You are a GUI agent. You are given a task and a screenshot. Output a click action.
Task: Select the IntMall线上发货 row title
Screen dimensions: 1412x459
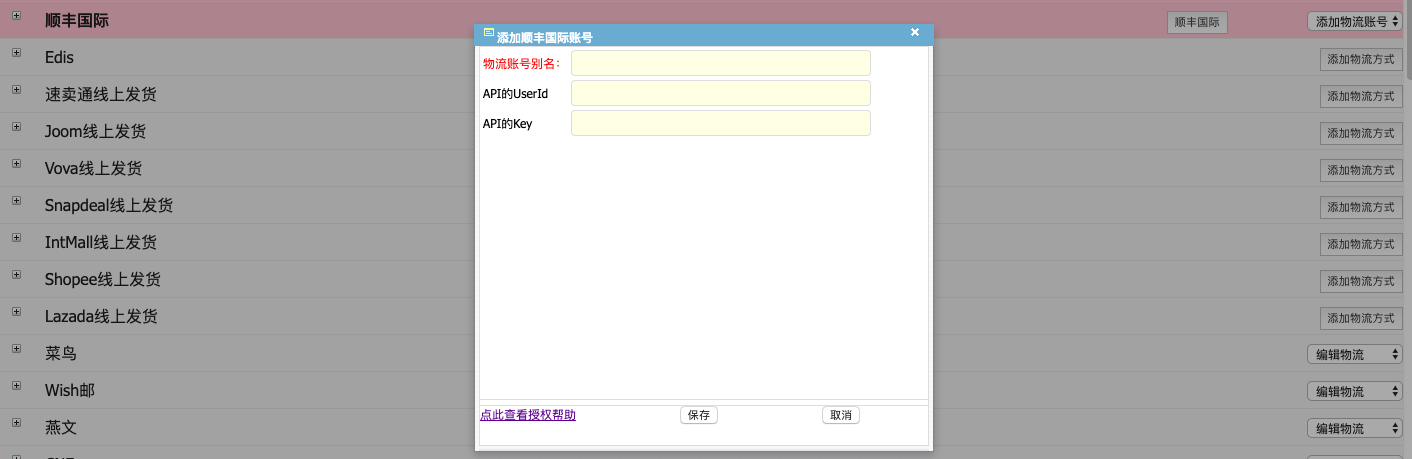click(101, 242)
